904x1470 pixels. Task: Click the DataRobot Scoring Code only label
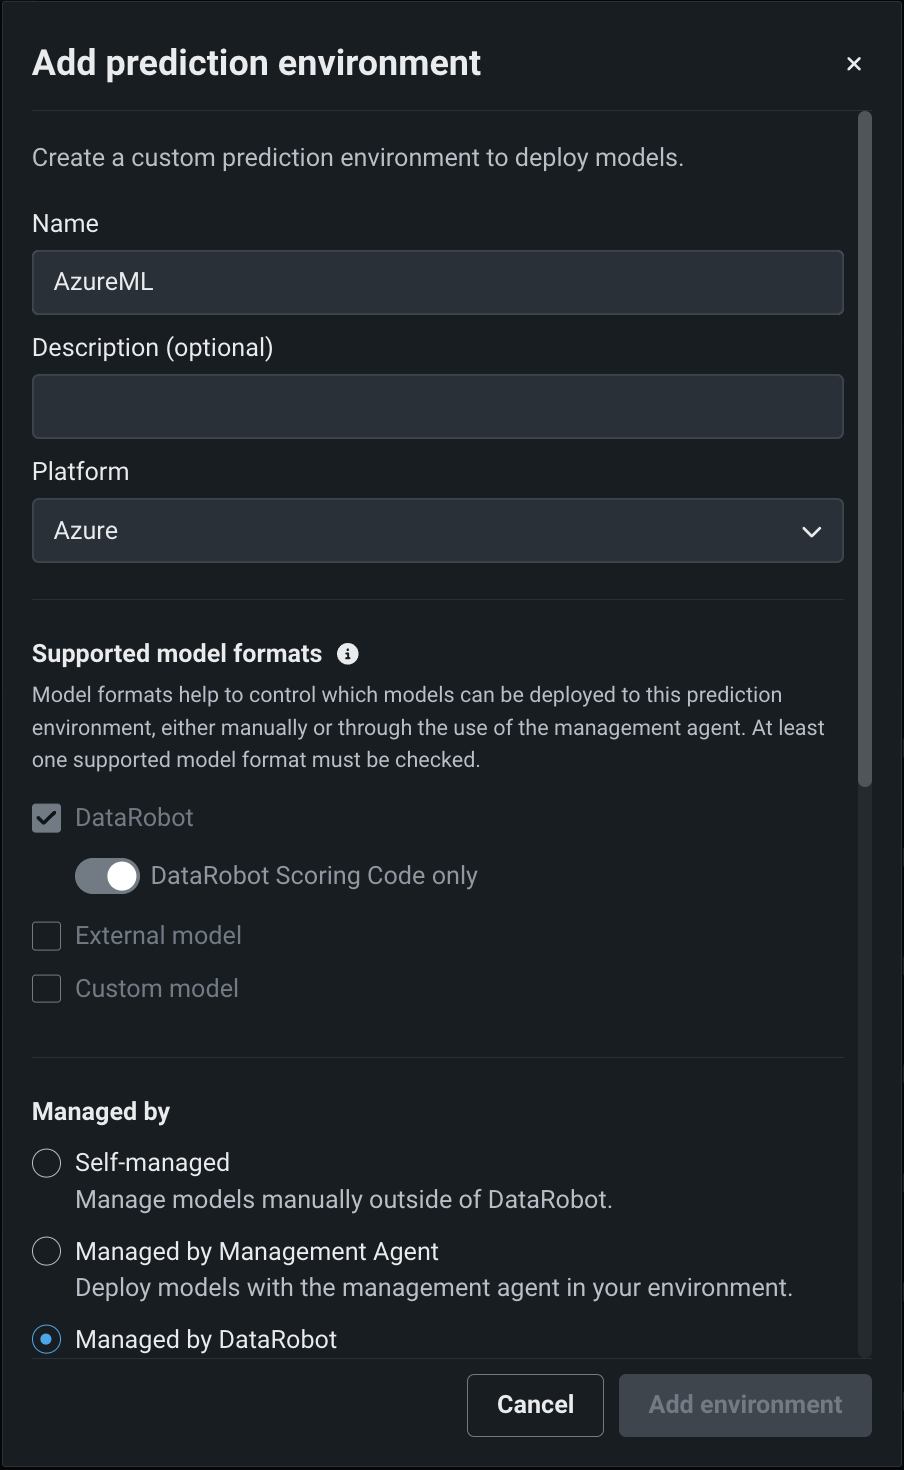coord(314,876)
